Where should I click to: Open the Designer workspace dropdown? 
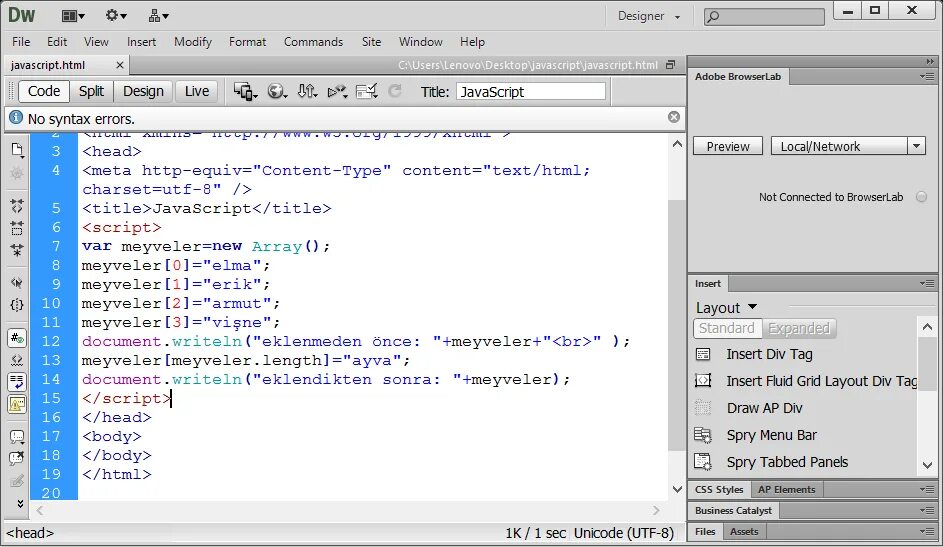pyautogui.click(x=648, y=16)
